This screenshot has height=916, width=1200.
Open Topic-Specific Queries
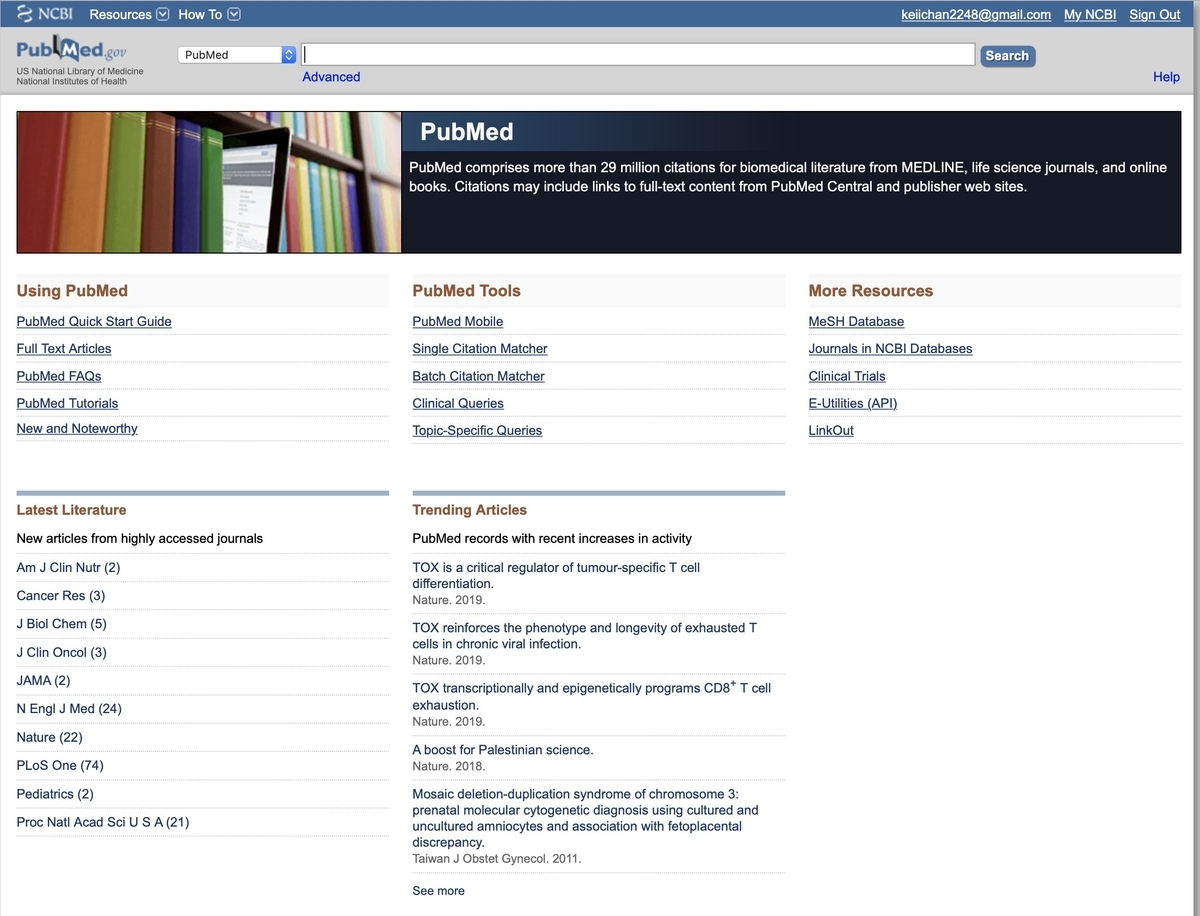pos(477,430)
